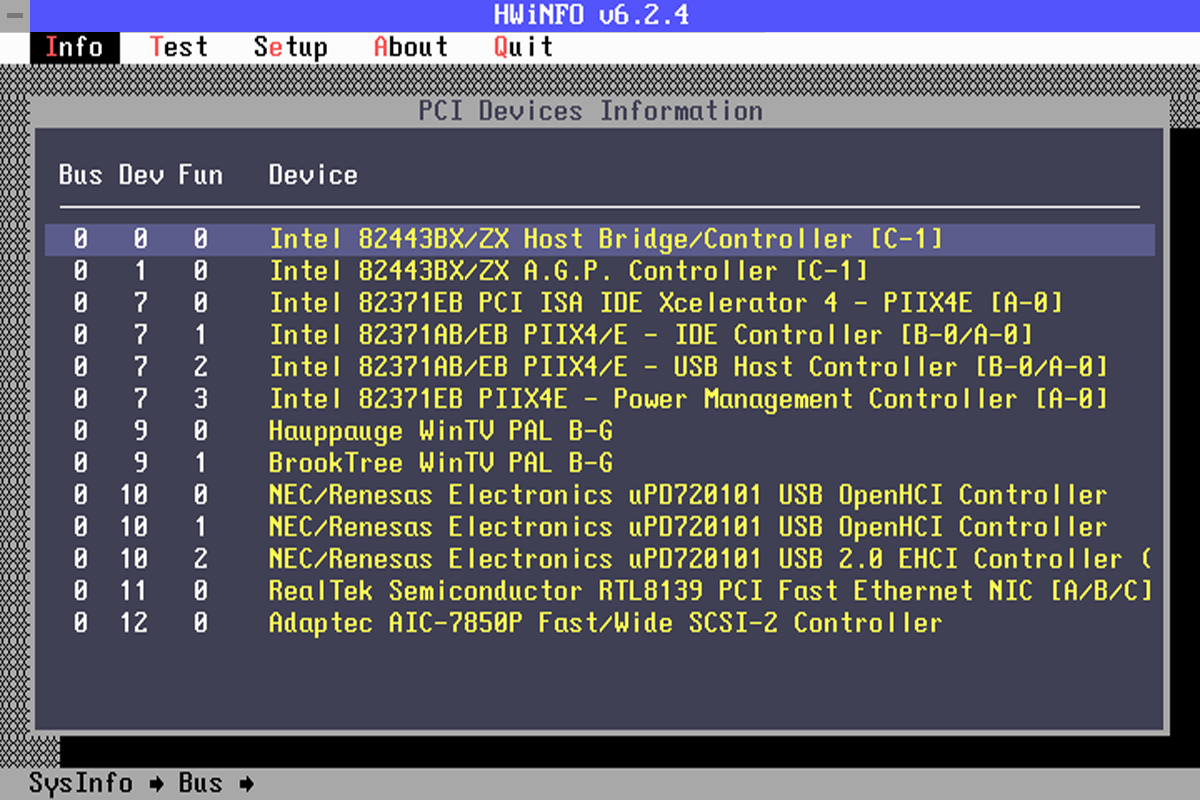The height and width of the screenshot is (800, 1200).
Task: Choose the PCI ISA IDE Xcelerator 4 device
Action: [x=665, y=303]
